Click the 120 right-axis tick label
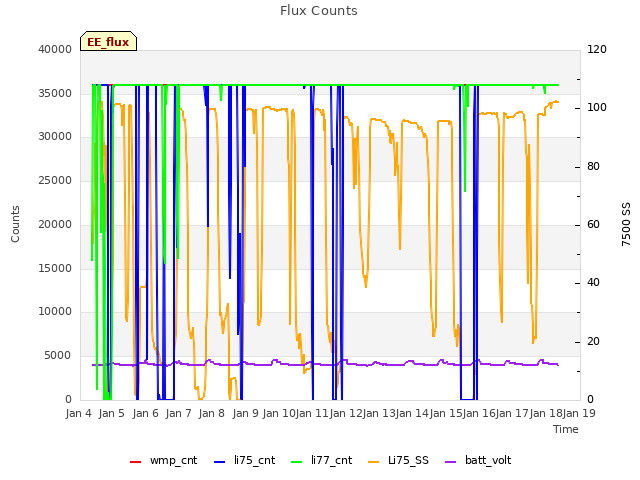 [597, 49]
